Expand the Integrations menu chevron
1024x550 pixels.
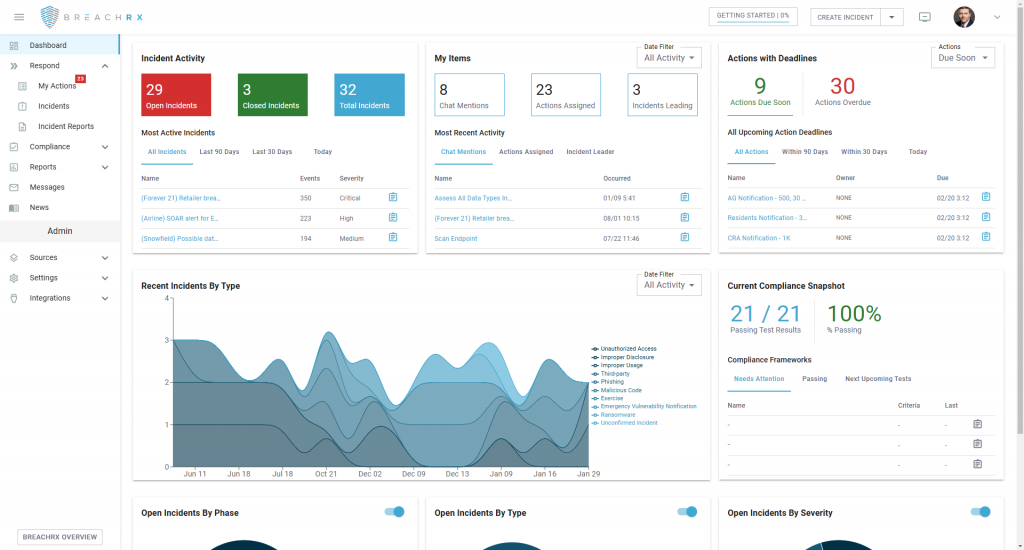point(105,299)
